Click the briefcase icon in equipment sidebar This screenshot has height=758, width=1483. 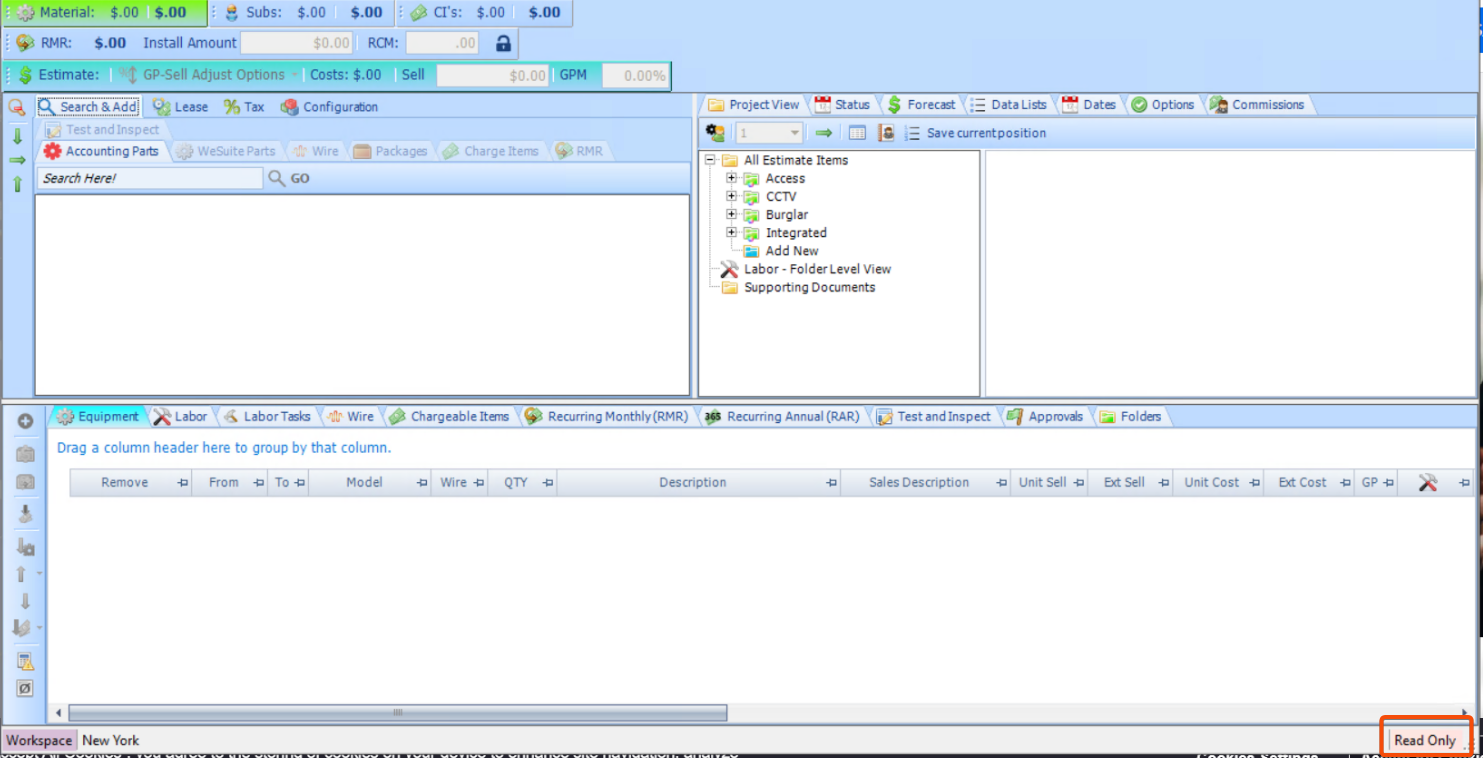point(26,454)
